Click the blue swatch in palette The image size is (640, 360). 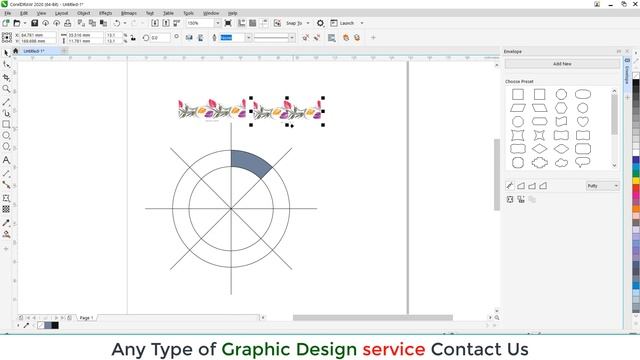click(636, 160)
